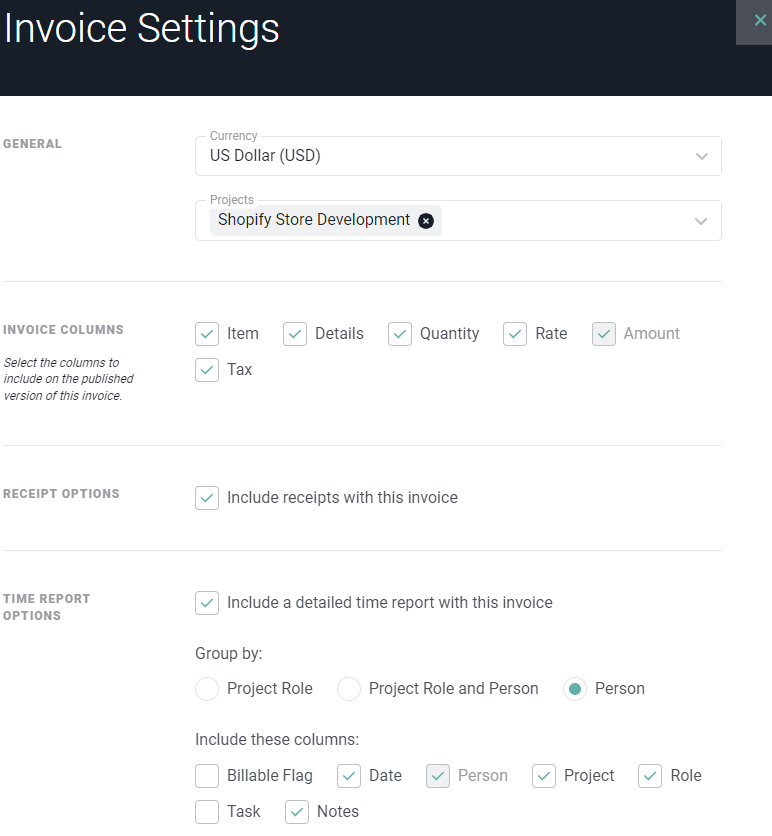The width and height of the screenshot is (772, 836).
Task: Toggle the Tax column checkbox
Action: (x=207, y=370)
